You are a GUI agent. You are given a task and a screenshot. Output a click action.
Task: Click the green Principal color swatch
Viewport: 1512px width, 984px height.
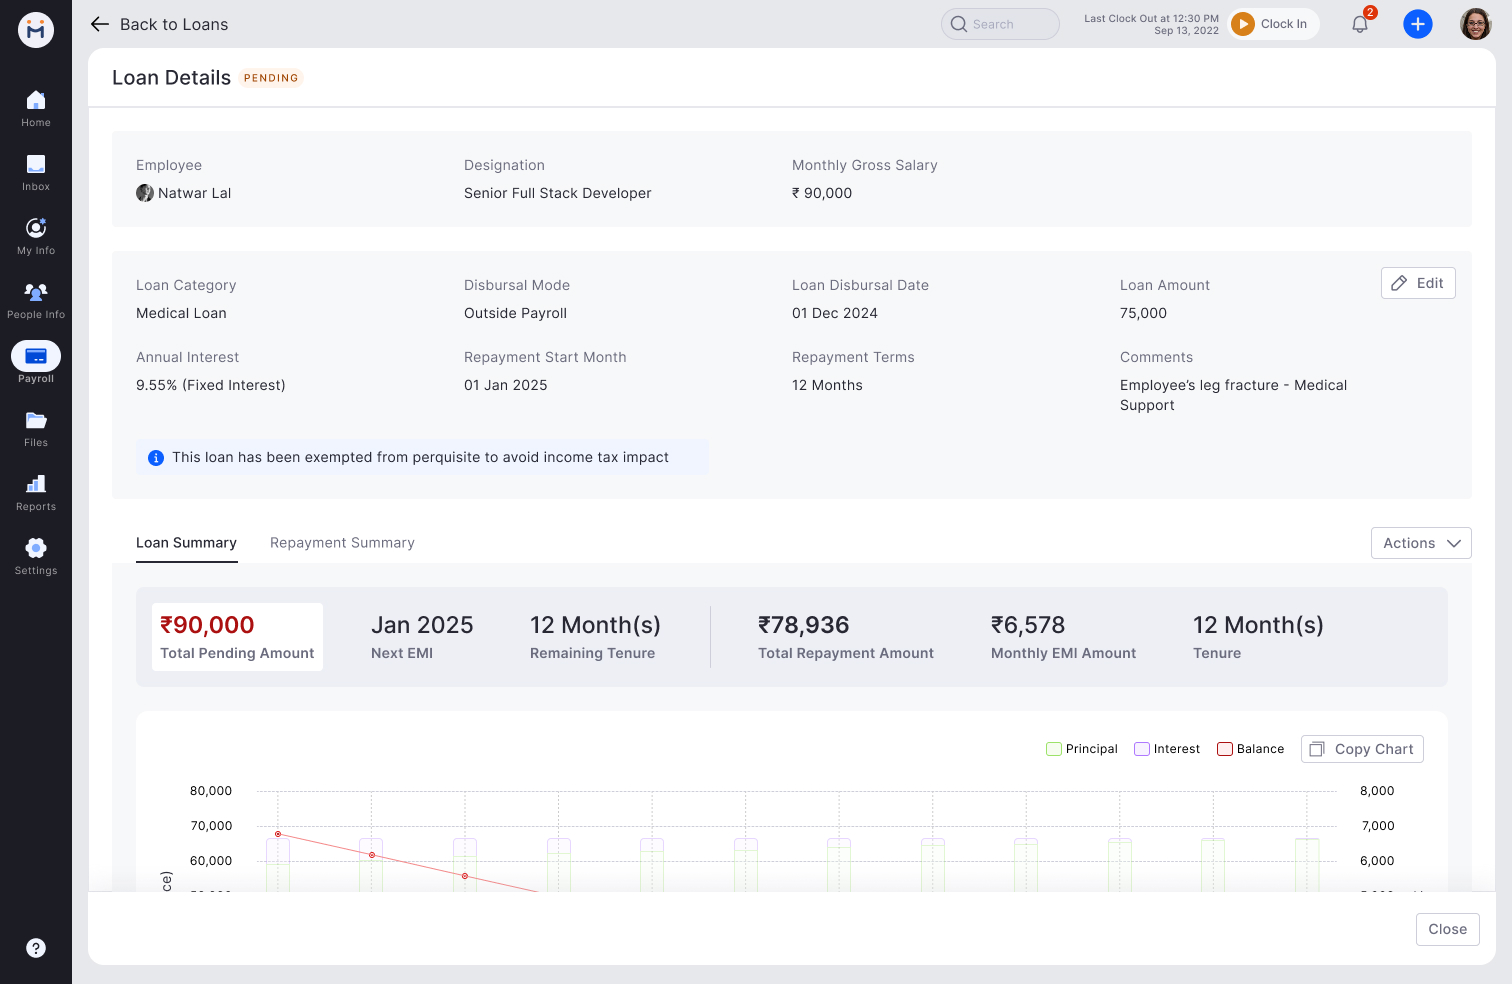click(x=1053, y=748)
